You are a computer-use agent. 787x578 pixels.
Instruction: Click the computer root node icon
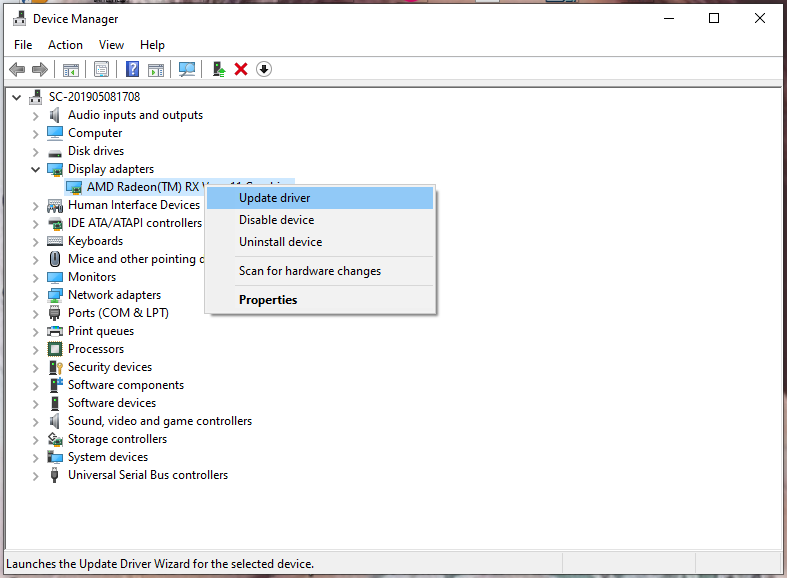pos(36,97)
